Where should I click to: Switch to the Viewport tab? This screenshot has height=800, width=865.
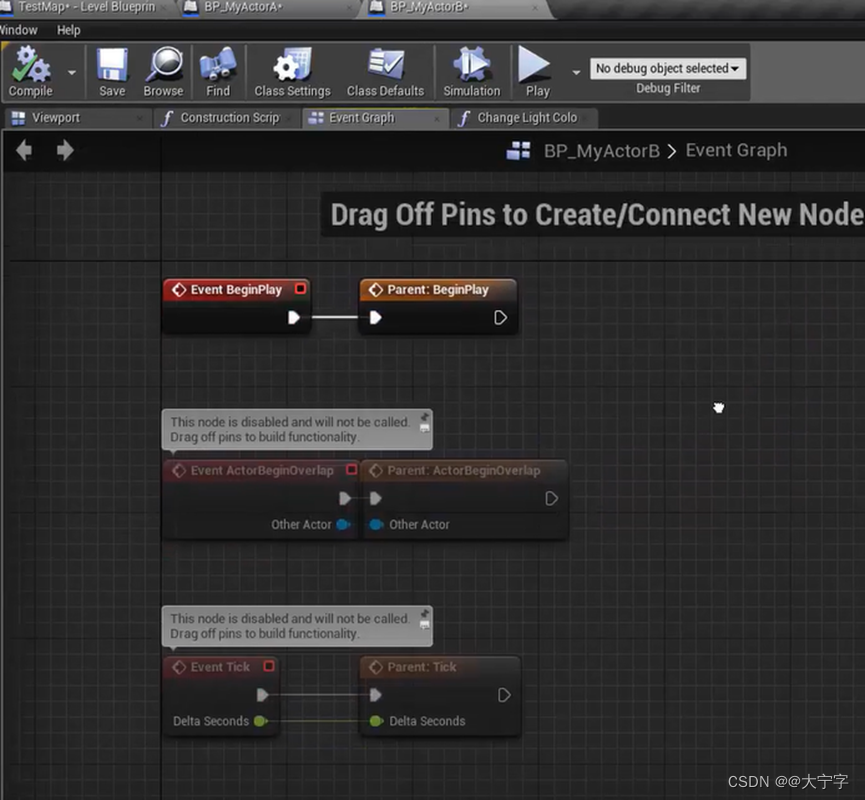(x=60, y=117)
